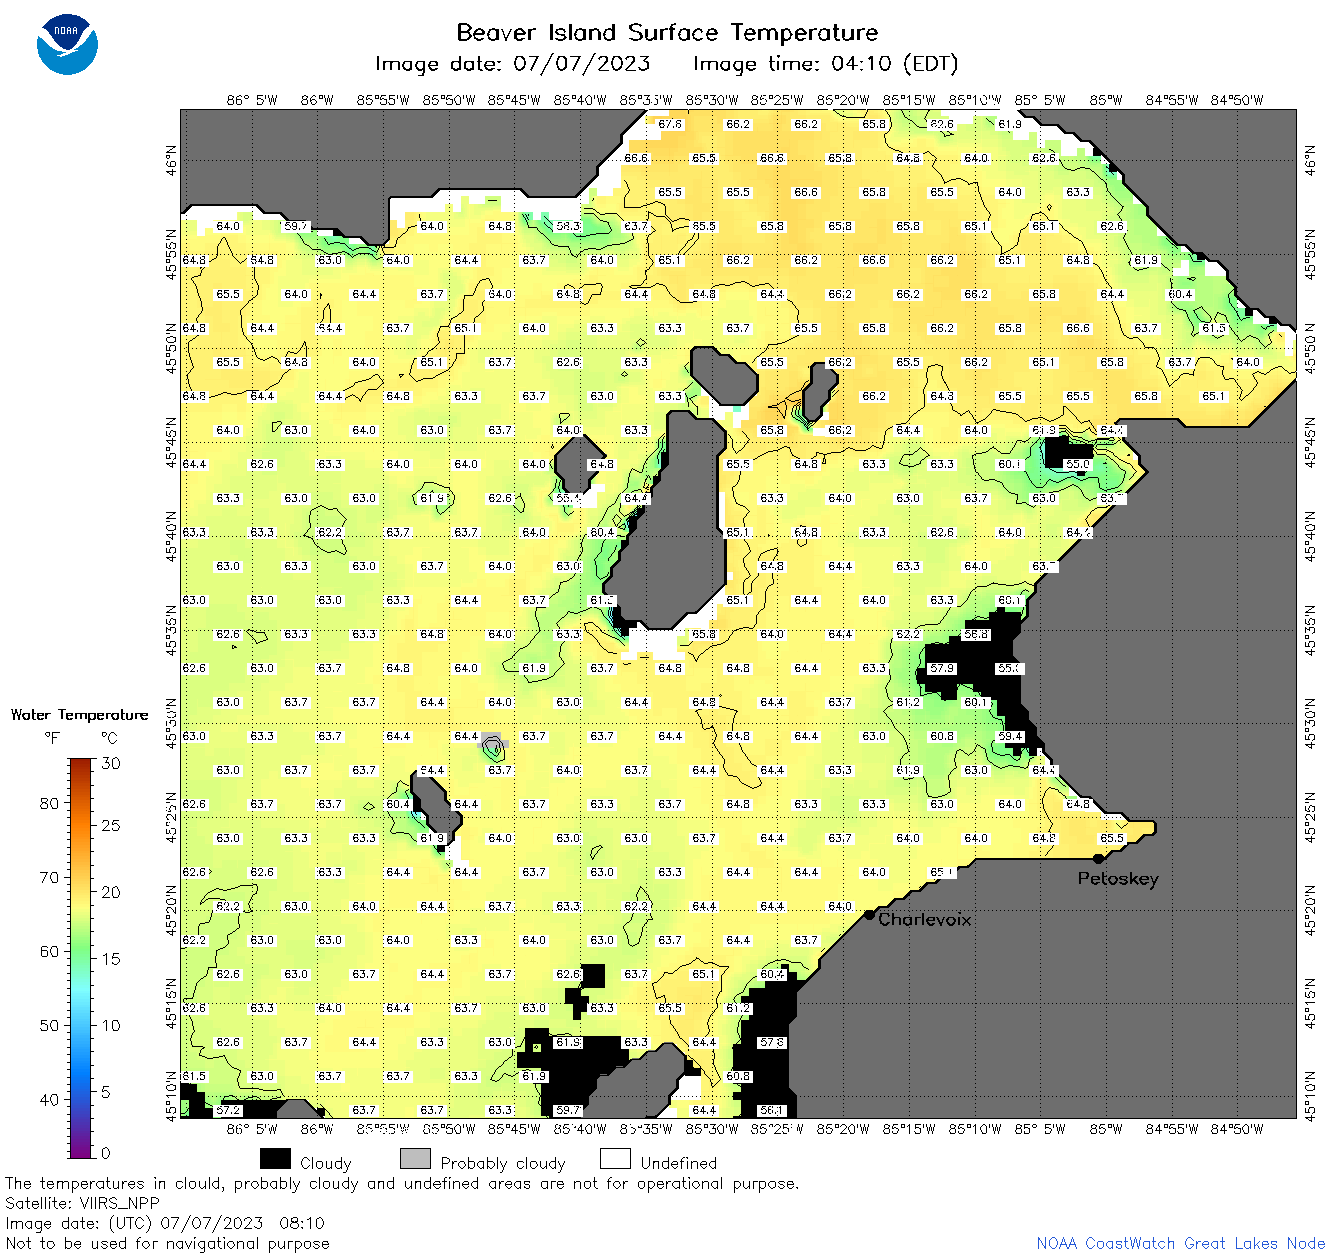Click the 70 tick on Fahrenheit scale
This screenshot has height=1259, width=1336.
49,877
